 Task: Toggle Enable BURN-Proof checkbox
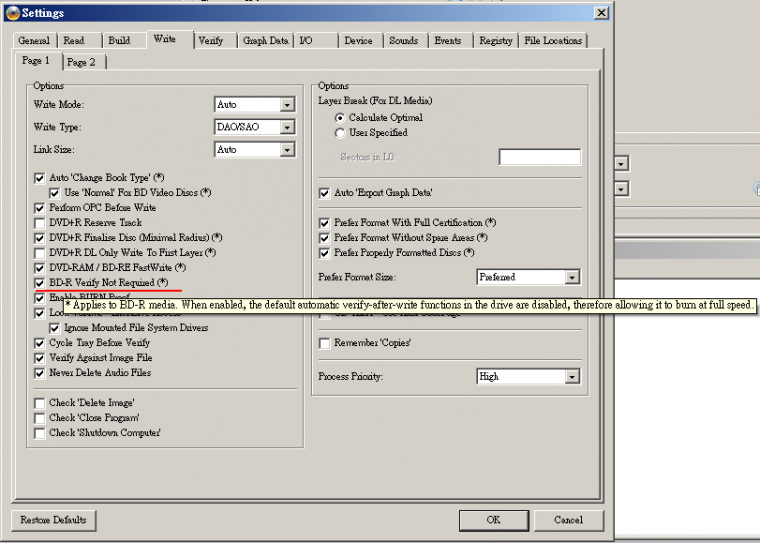point(40,298)
